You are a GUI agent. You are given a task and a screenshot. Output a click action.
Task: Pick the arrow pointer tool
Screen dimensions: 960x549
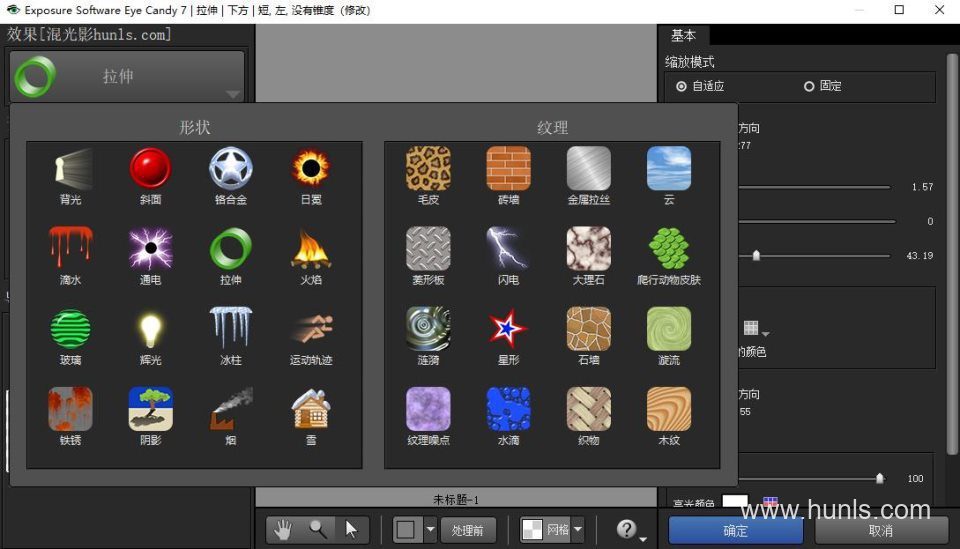(x=351, y=529)
